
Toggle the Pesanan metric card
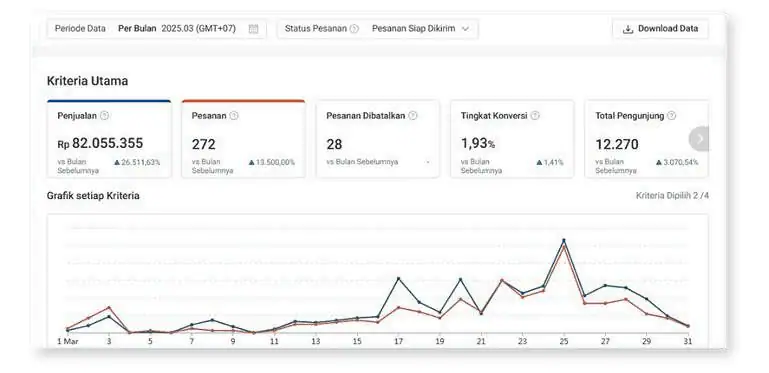point(243,139)
